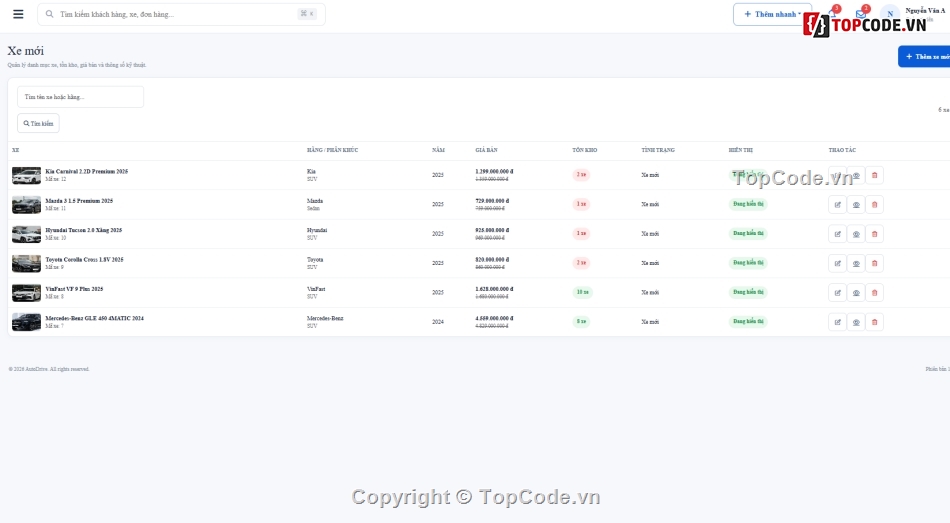Delete the Mercedes-Benz GLE 450 row

point(874,322)
